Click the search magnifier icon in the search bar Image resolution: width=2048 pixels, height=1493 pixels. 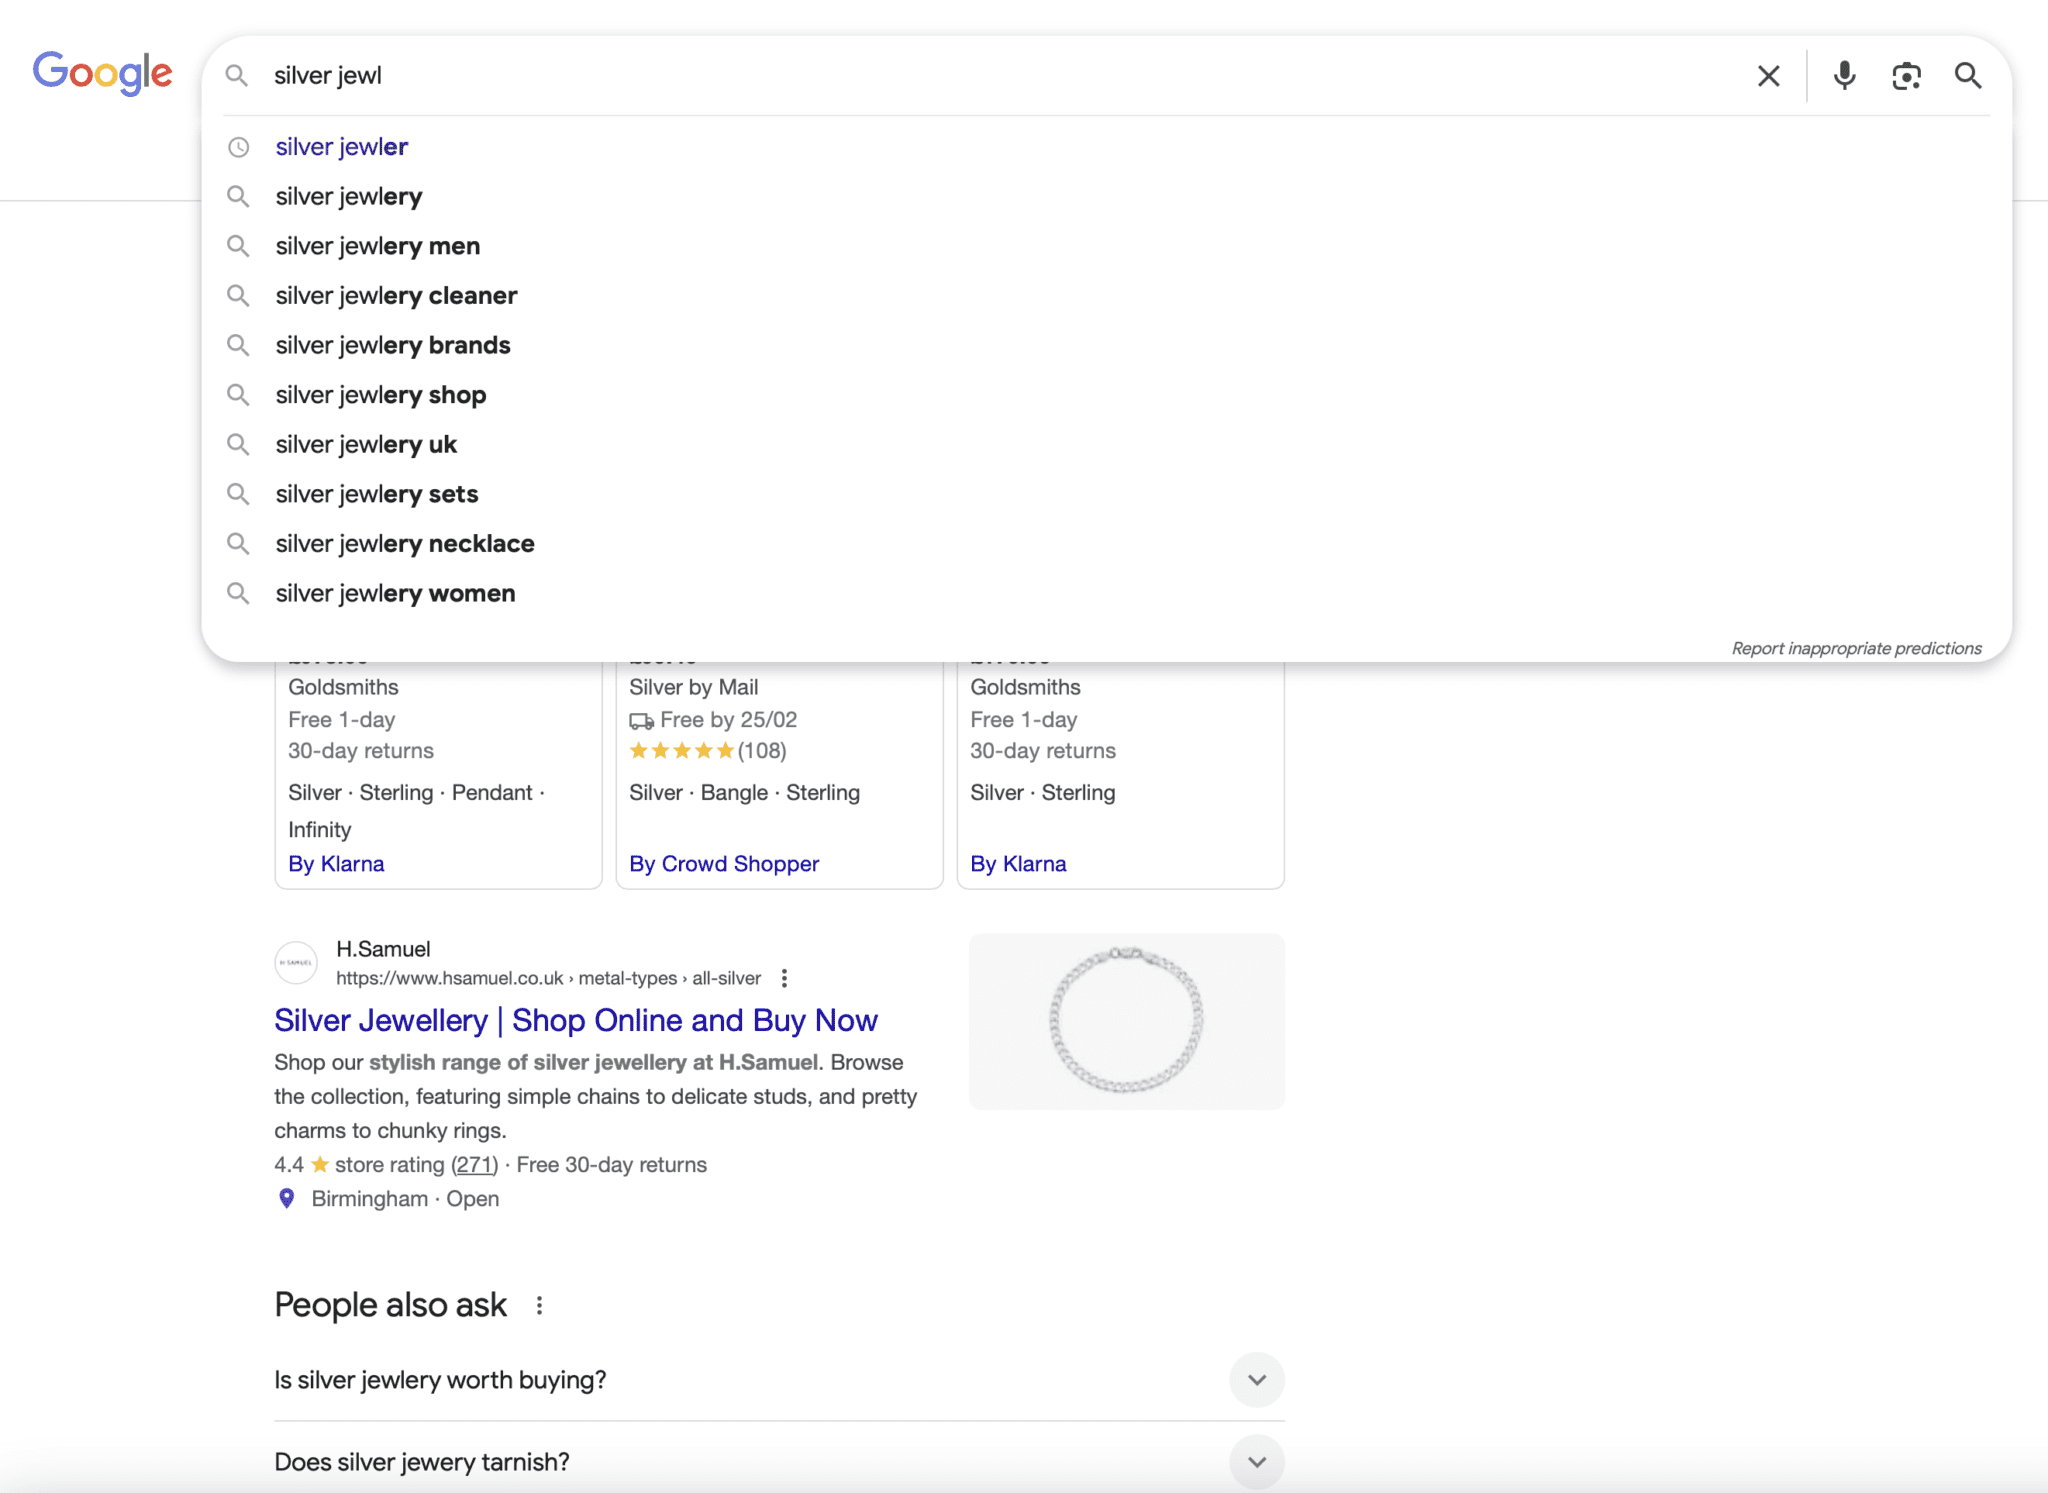tap(1966, 75)
